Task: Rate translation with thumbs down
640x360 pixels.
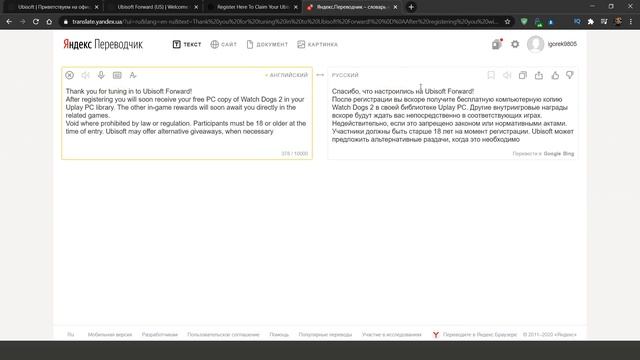Action: pyautogui.click(x=570, y=75)
